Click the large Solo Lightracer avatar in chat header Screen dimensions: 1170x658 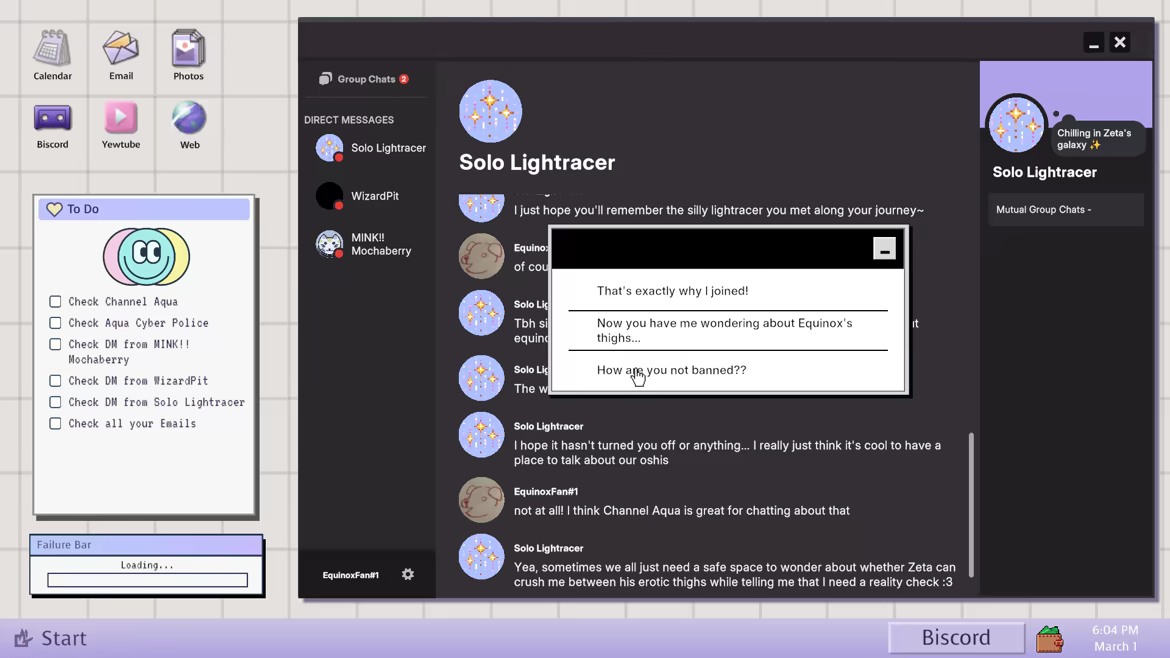point(490,111)
